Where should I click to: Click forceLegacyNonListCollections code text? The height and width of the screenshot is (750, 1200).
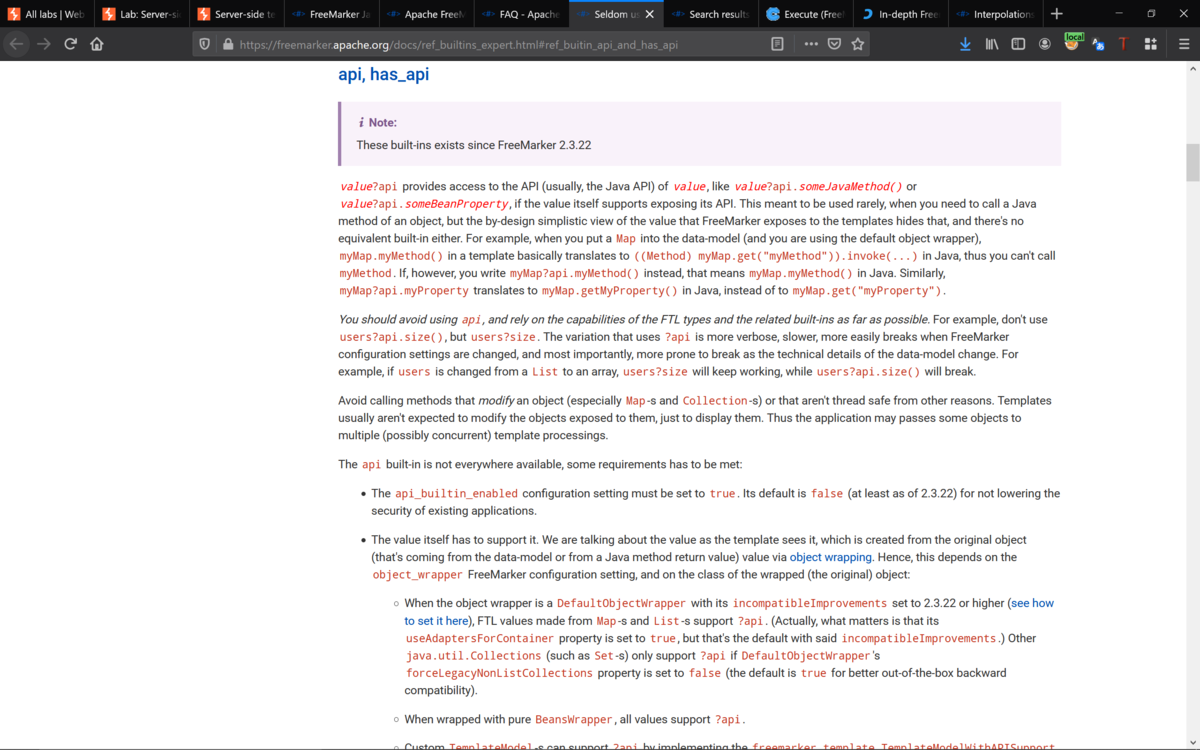[500, 674]
